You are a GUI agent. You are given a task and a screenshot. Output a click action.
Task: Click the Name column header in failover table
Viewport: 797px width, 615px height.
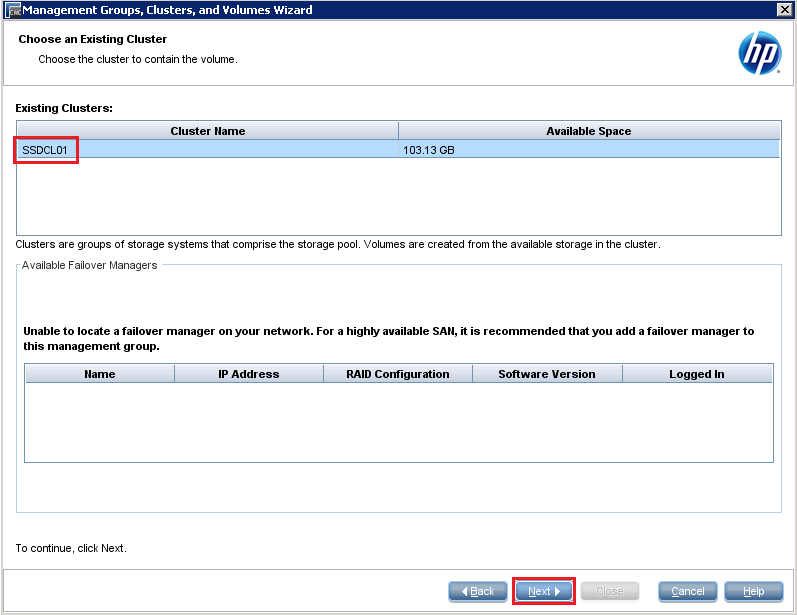(99, 374)
